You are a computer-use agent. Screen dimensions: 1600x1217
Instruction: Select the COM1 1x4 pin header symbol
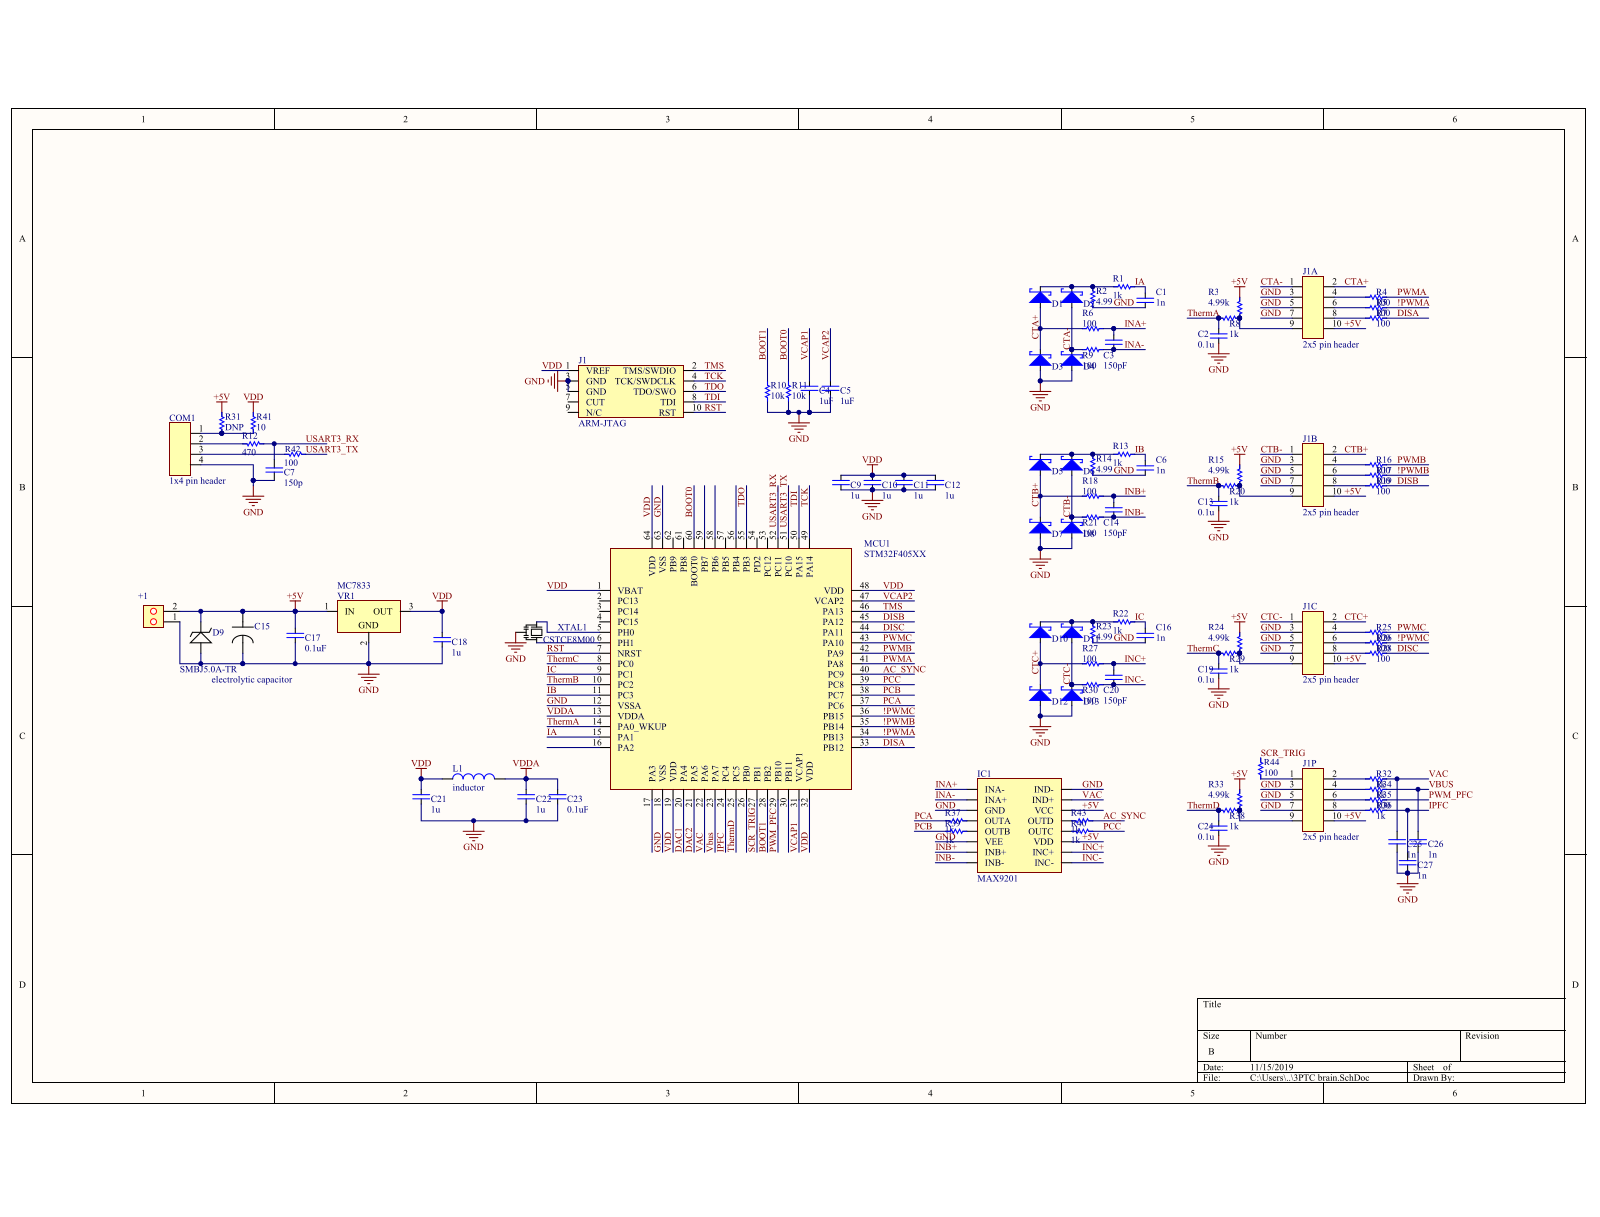(179, 449)
